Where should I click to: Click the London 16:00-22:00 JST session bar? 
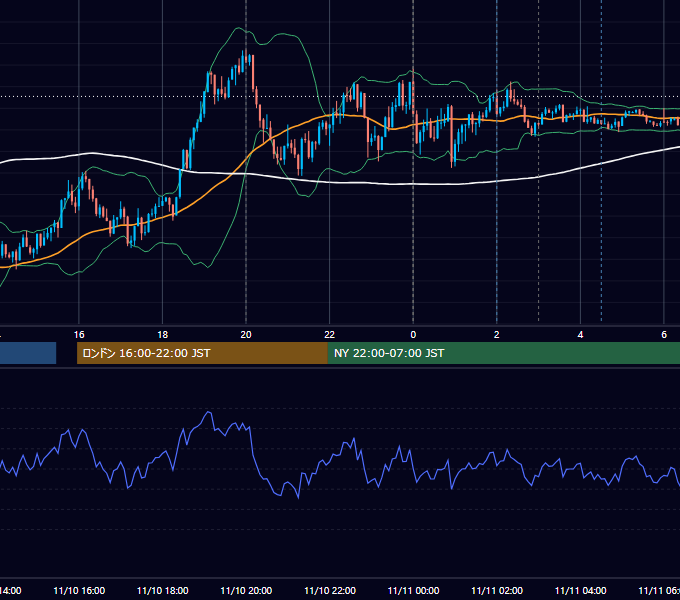click(x=202, y=353)
